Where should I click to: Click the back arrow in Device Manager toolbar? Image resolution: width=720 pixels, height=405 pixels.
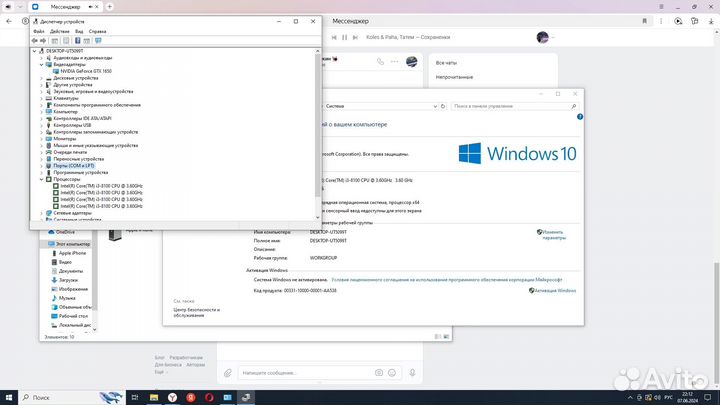(36, 41)
